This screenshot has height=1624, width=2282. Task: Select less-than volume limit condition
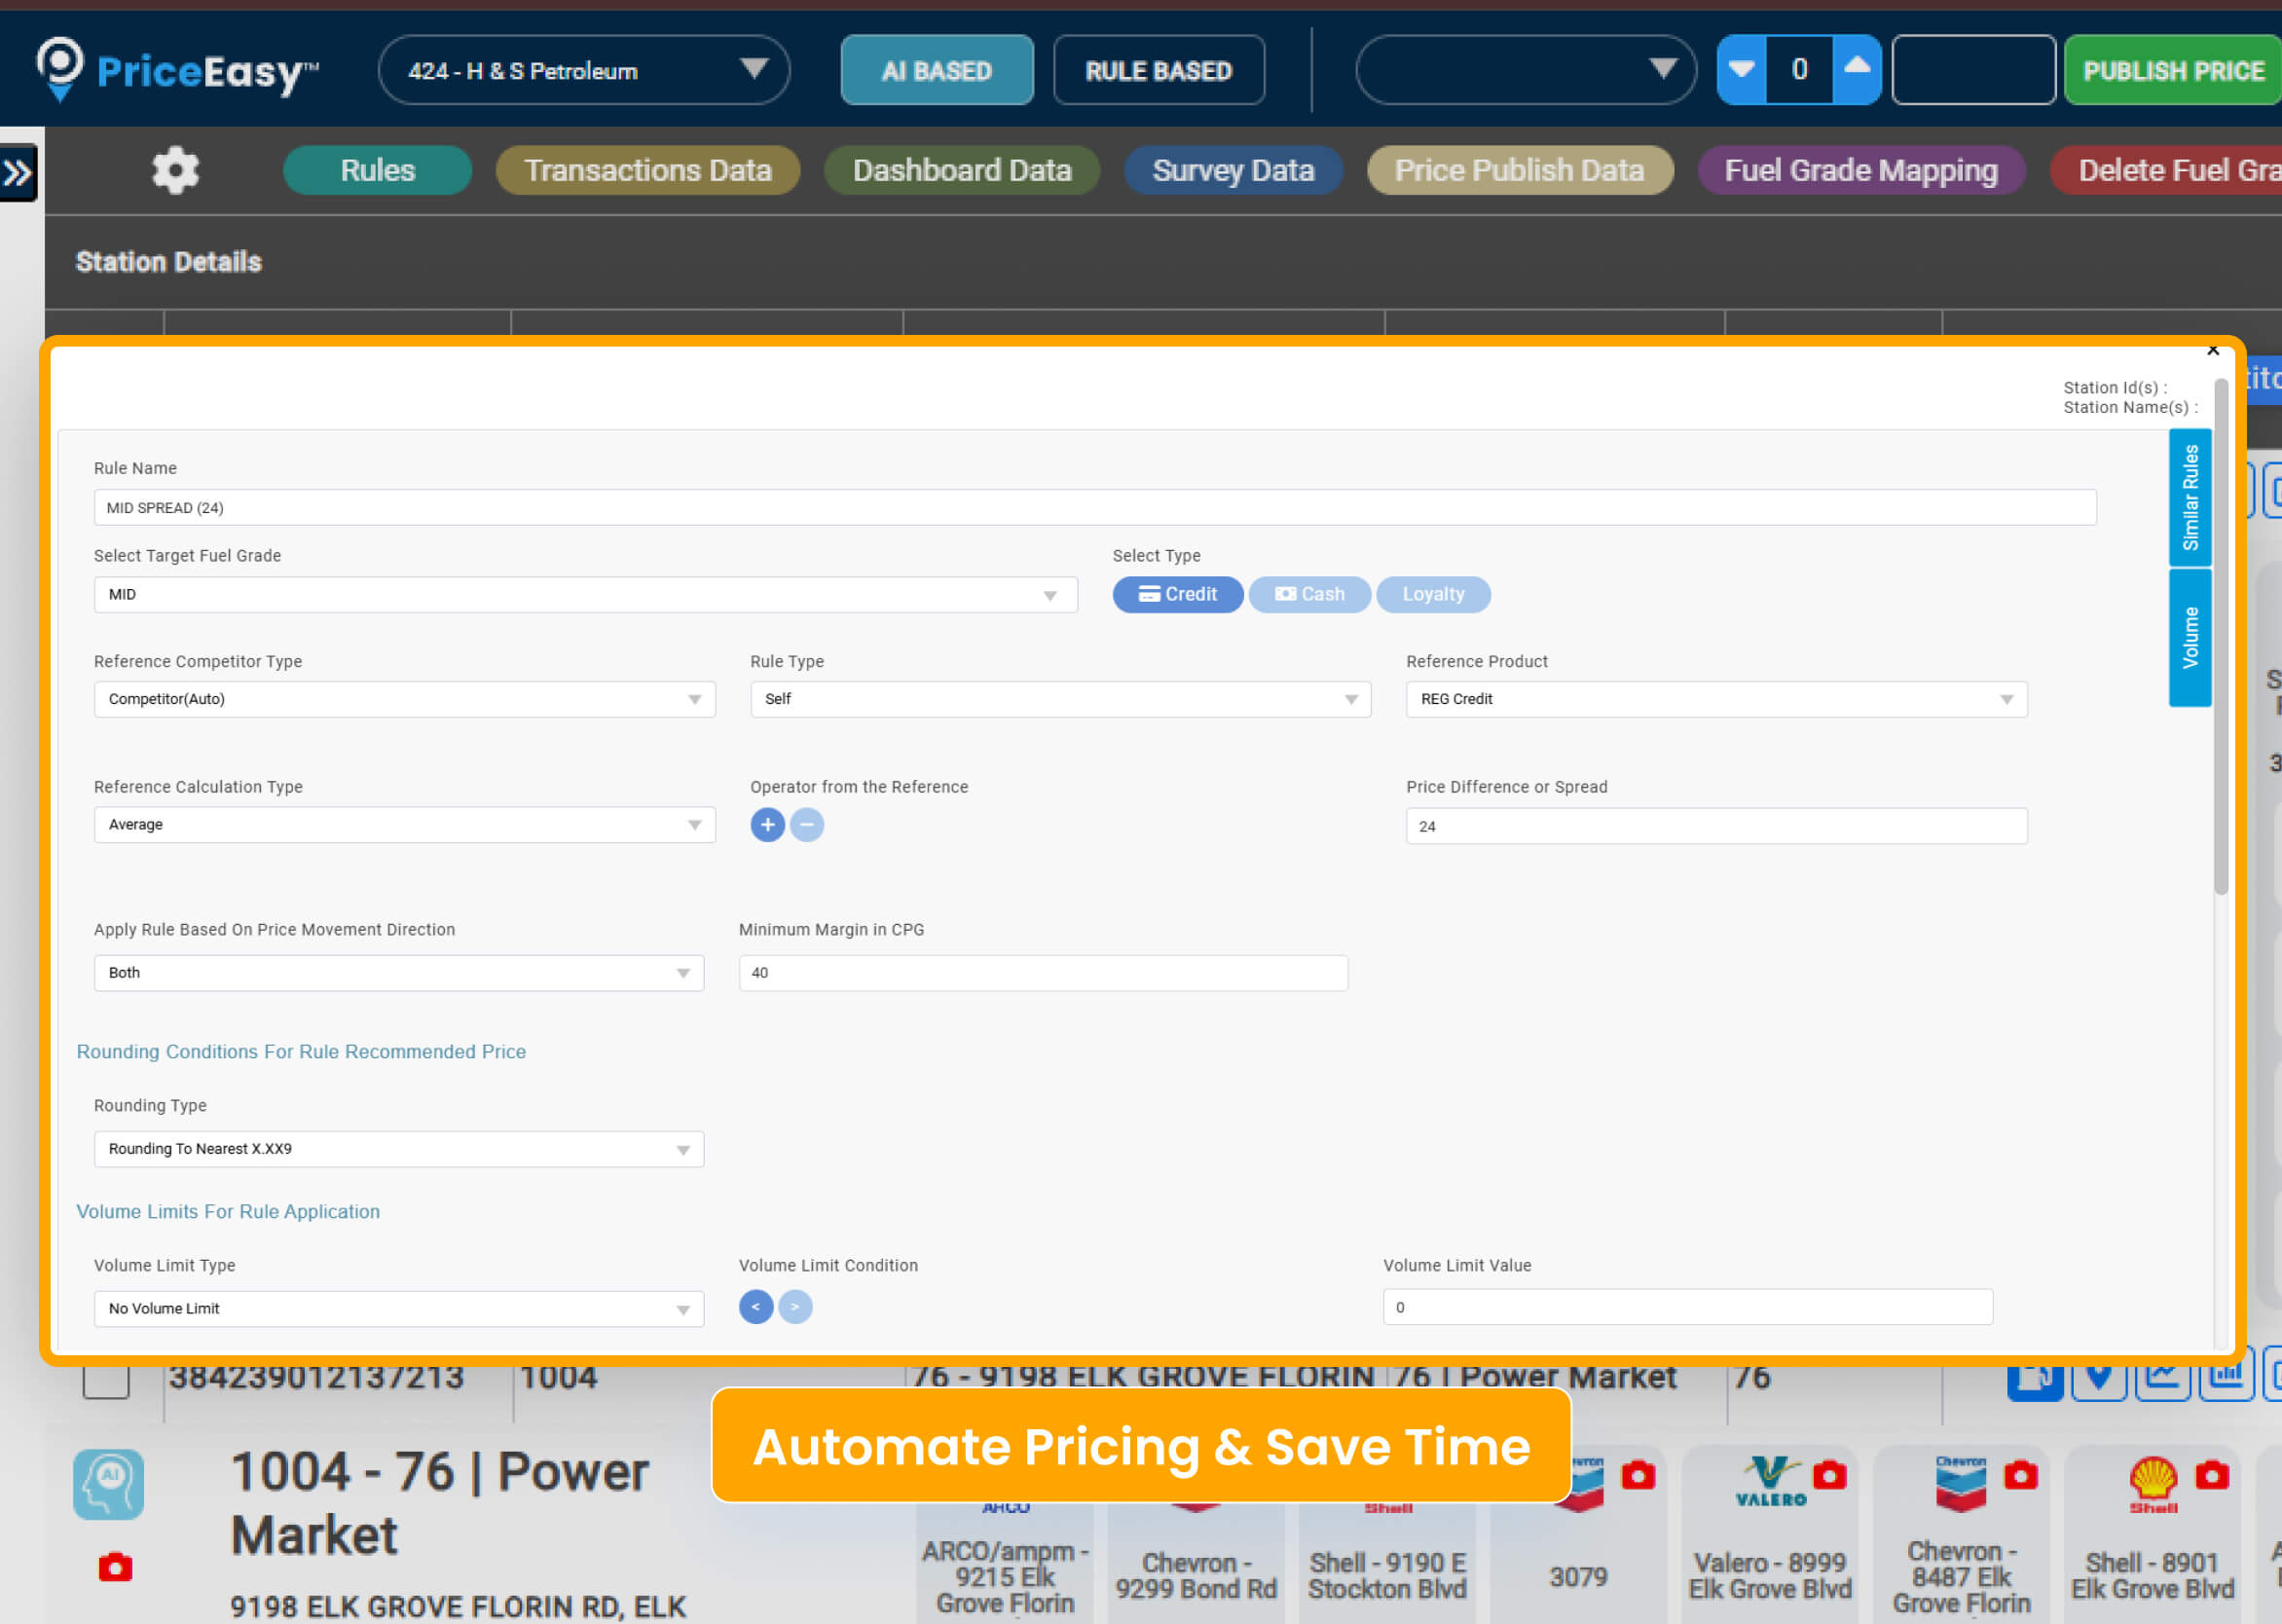pyautogui.click(x=756, y=1307)
